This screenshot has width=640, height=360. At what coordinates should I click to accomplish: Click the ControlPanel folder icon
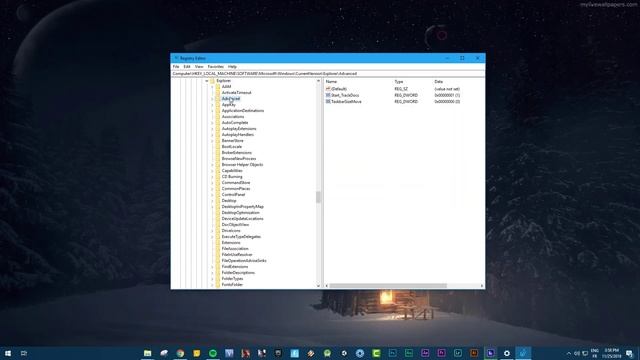[x=218, y=195]
